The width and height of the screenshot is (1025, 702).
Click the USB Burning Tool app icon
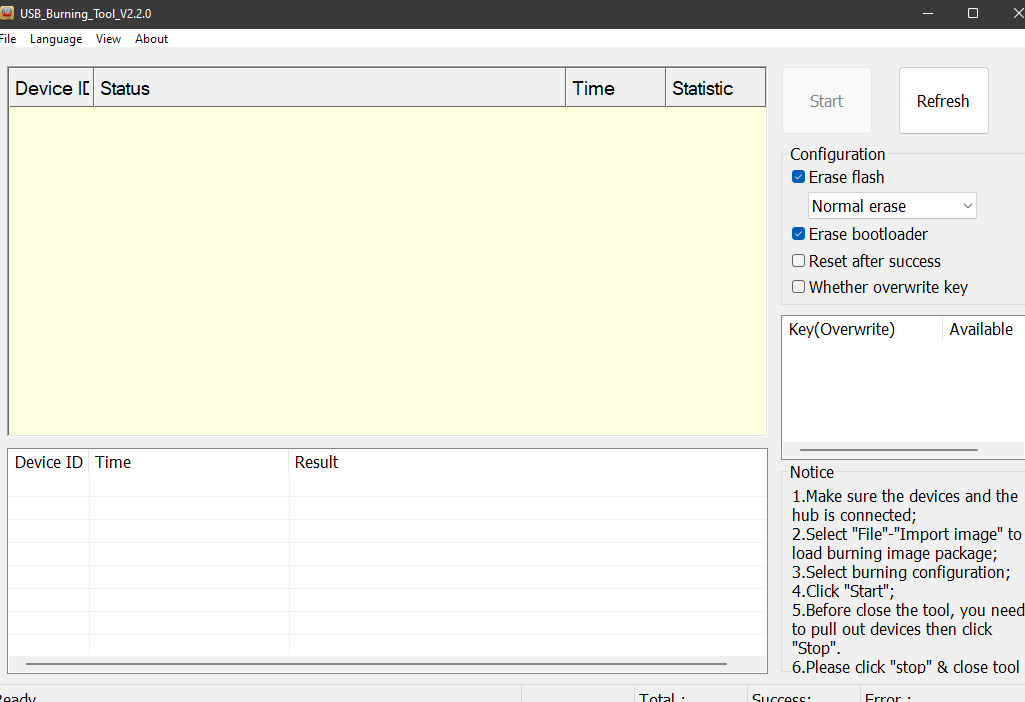pyautogui.click(x=7, y=13)
